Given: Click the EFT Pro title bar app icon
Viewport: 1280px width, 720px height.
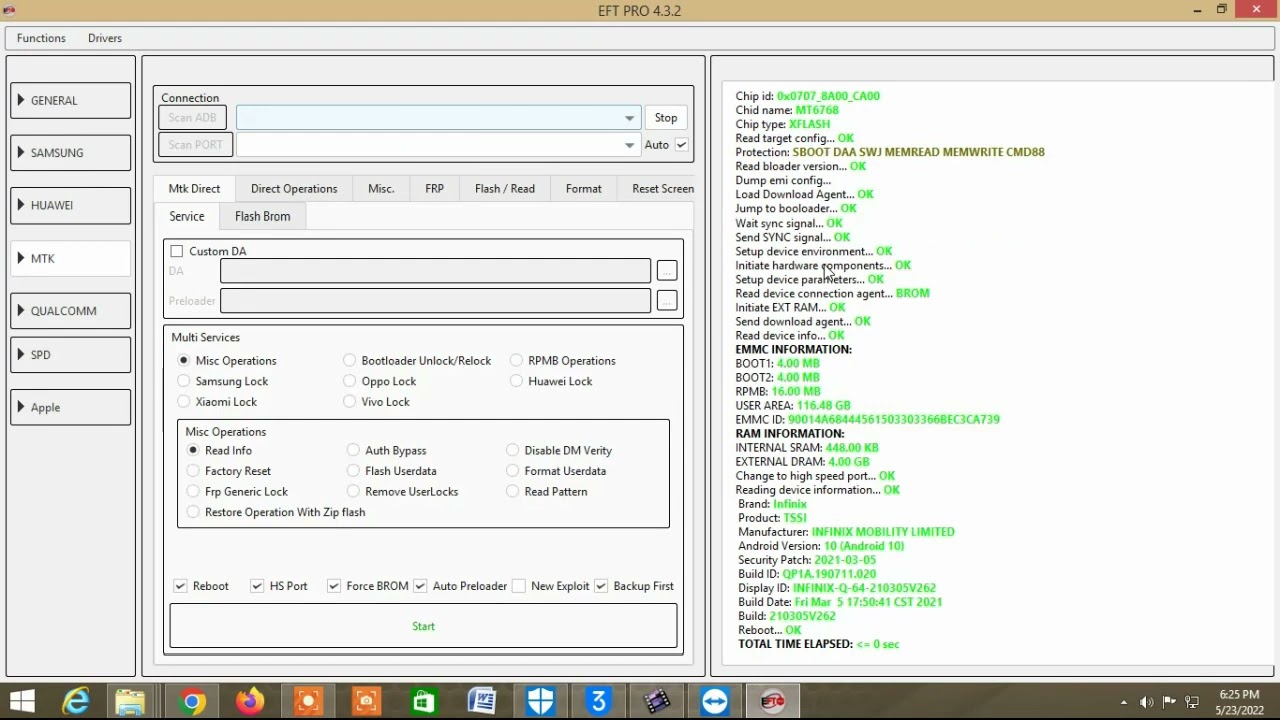Looking at the screenshot, I should 10,10.
